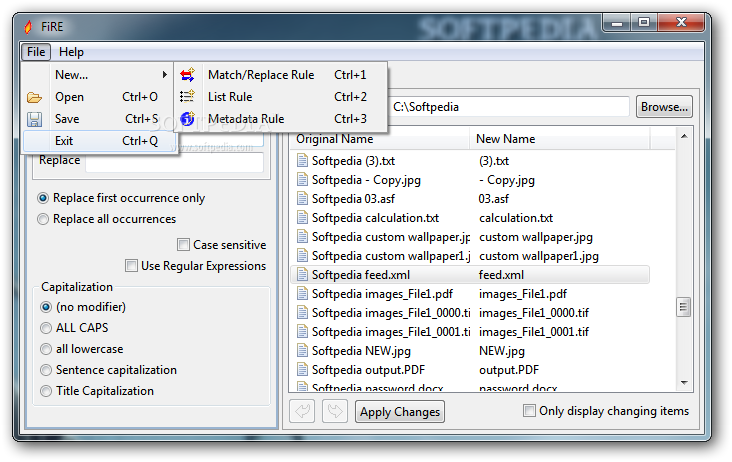Image resolution: width=732 pixels, height=462 pixels.
Task: Click new name 03.asf cell
Action: (x=493, y=199)
